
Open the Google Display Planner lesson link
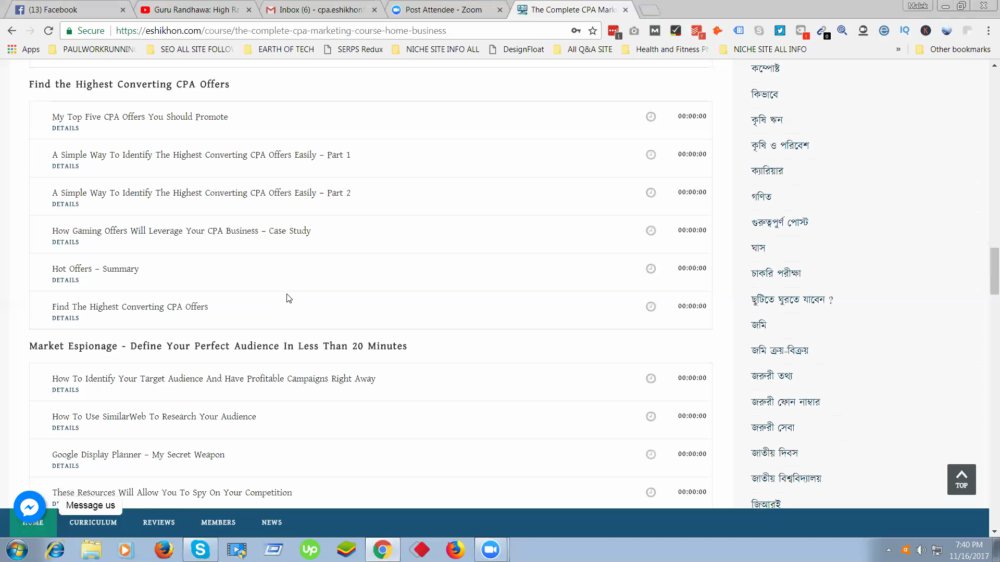coord(138,455)
